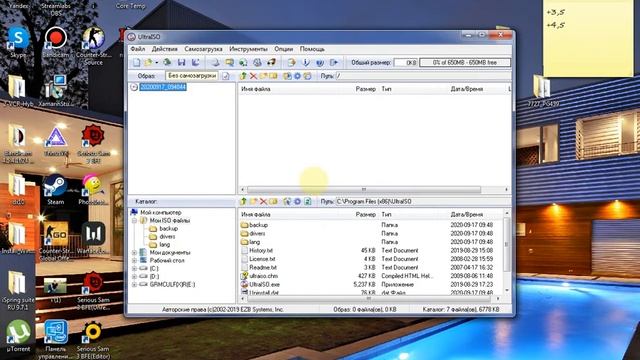Click the Make CD/DVD image toolbar icon

[x=216, y=62]
